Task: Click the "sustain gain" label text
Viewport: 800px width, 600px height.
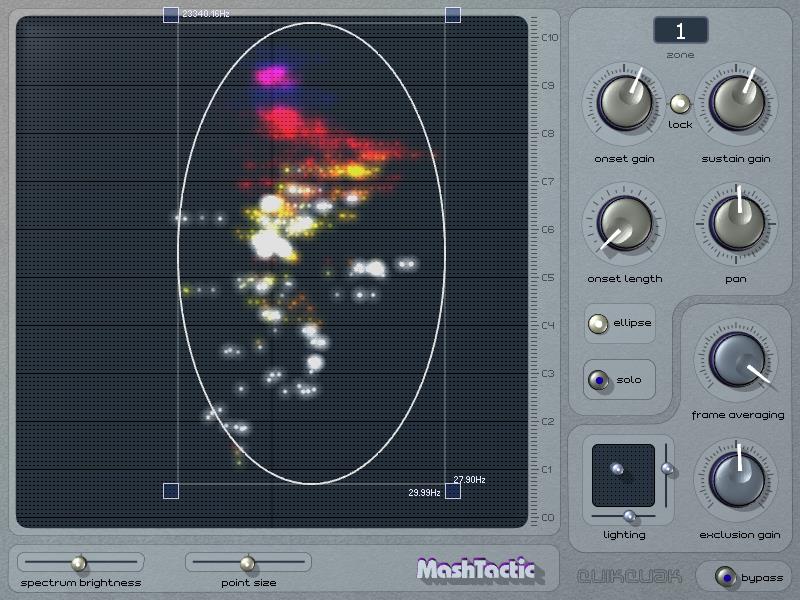Action: pos(736,159)
